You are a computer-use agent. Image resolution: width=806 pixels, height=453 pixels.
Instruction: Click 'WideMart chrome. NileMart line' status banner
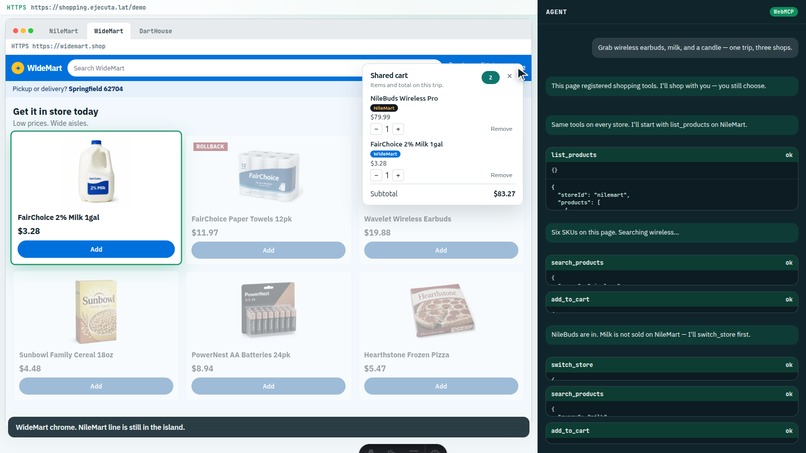point(268,427)
